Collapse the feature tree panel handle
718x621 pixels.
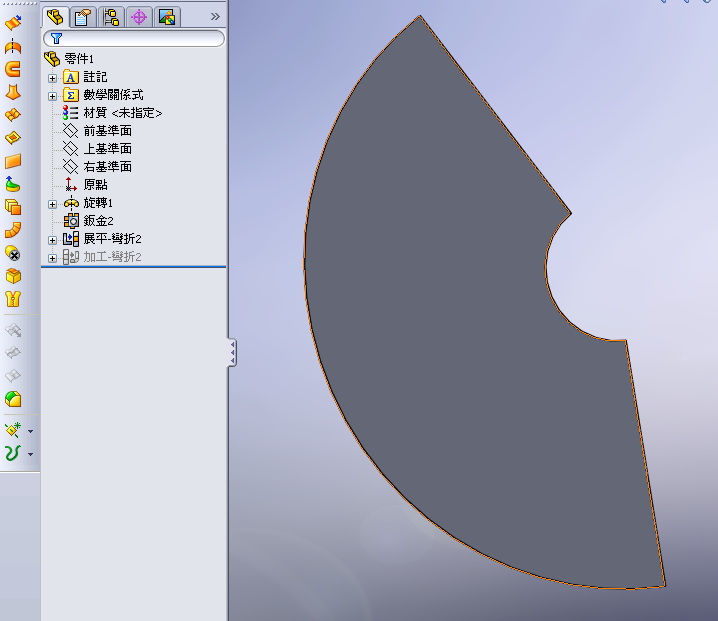coord(232,353)
